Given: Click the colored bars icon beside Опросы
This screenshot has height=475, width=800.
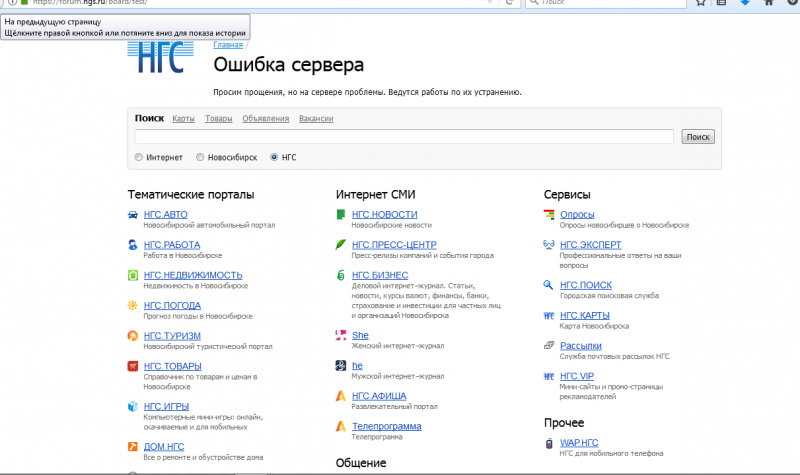Looking at the screenshot, I should tap(548, 215).
